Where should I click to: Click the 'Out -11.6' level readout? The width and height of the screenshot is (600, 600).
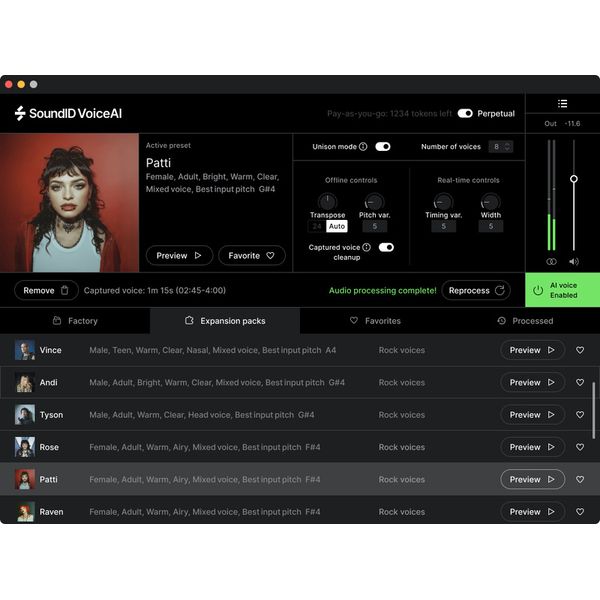(x=562, y=124)
